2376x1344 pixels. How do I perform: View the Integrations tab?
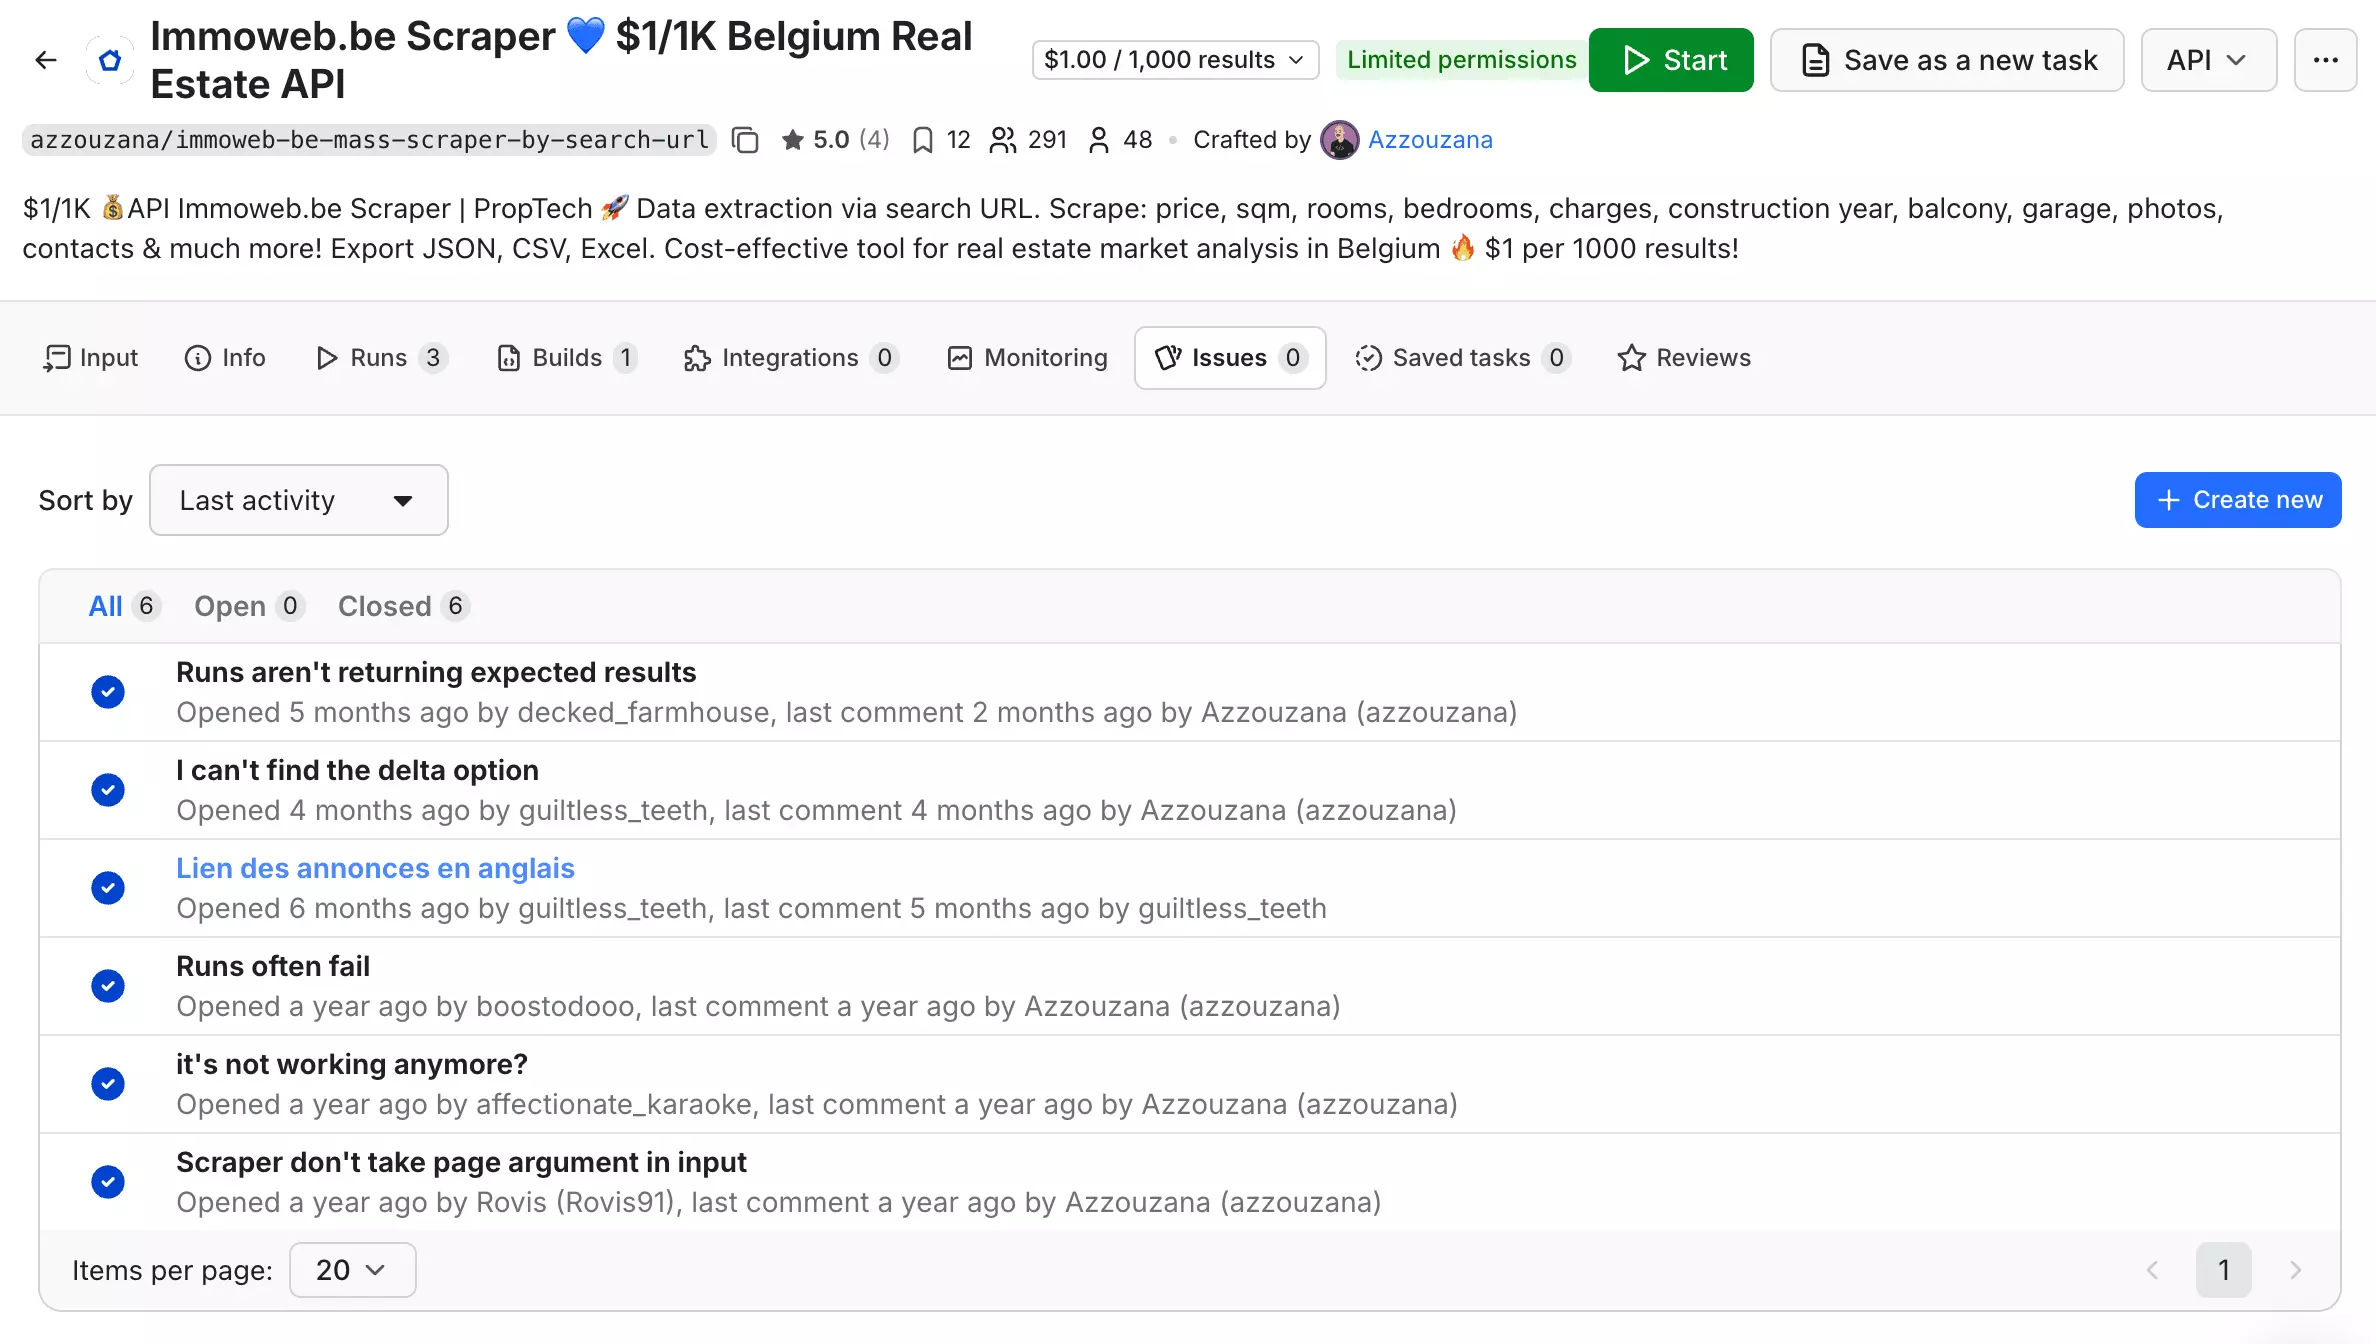pos(790,358)
